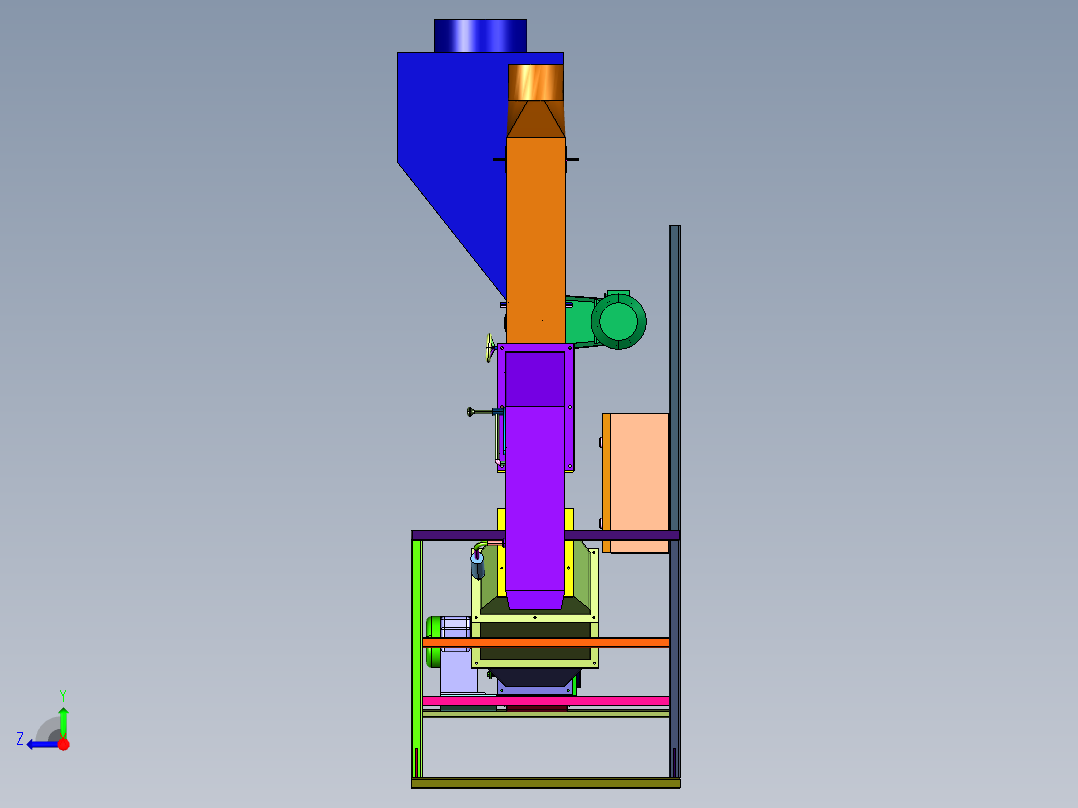Select the lavender gearbox block at lower left
Viewport: 1078px width, 808px height.
click(458, 671)
